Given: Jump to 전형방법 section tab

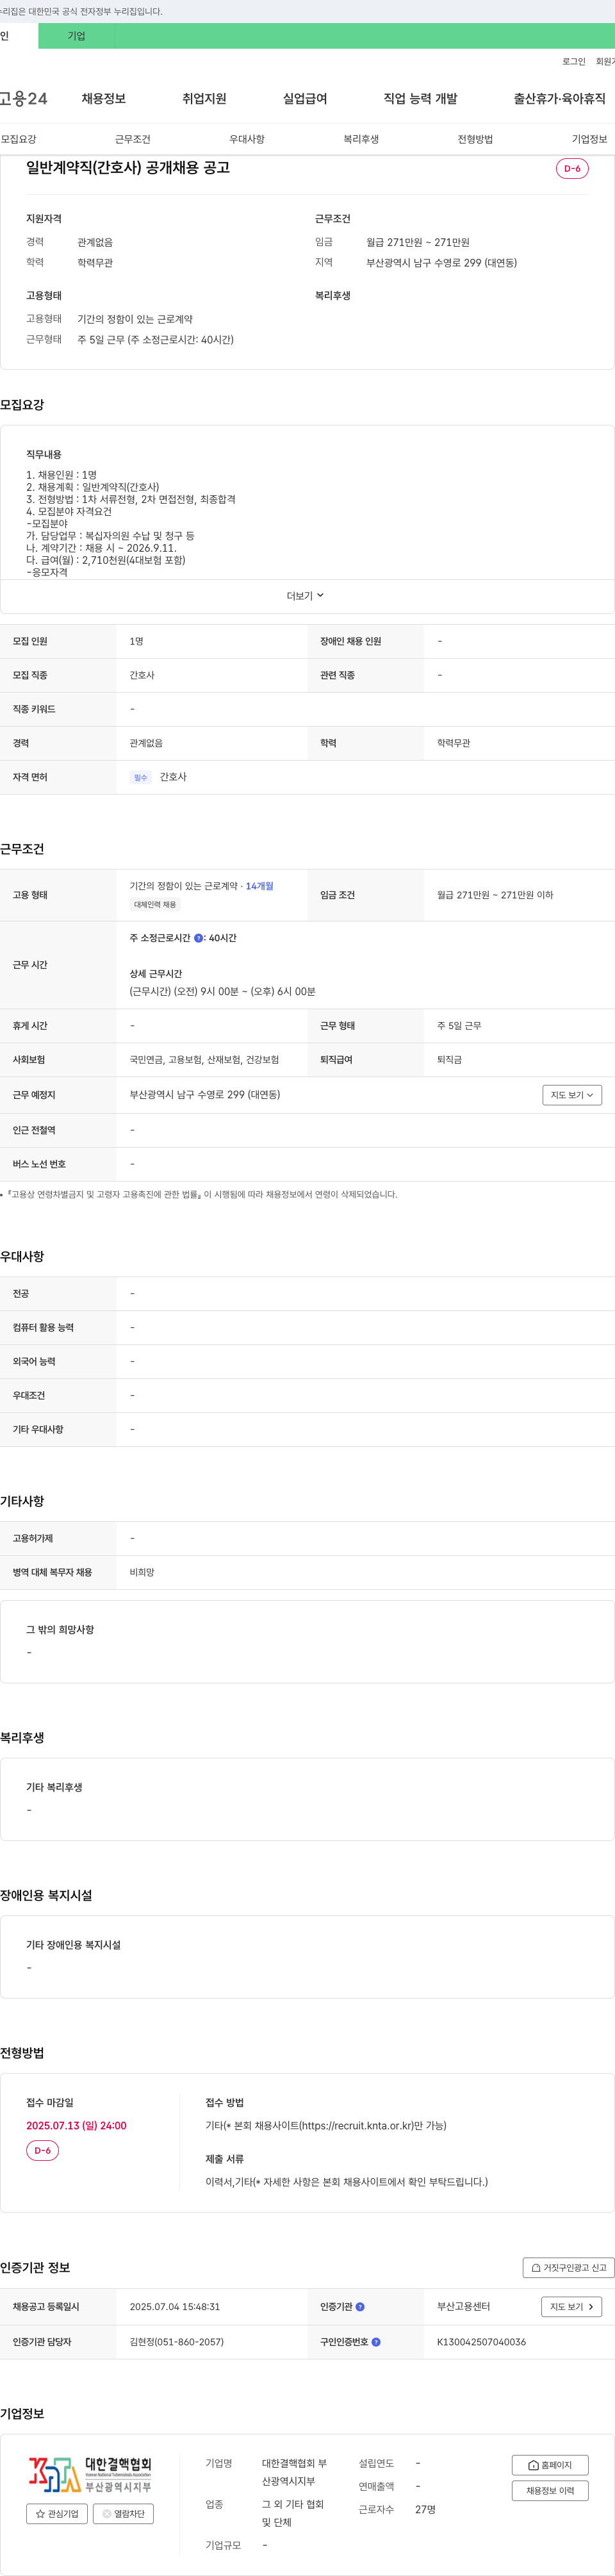Looking at the screenshot, I should pyautogui.click(x=475, y=139).
